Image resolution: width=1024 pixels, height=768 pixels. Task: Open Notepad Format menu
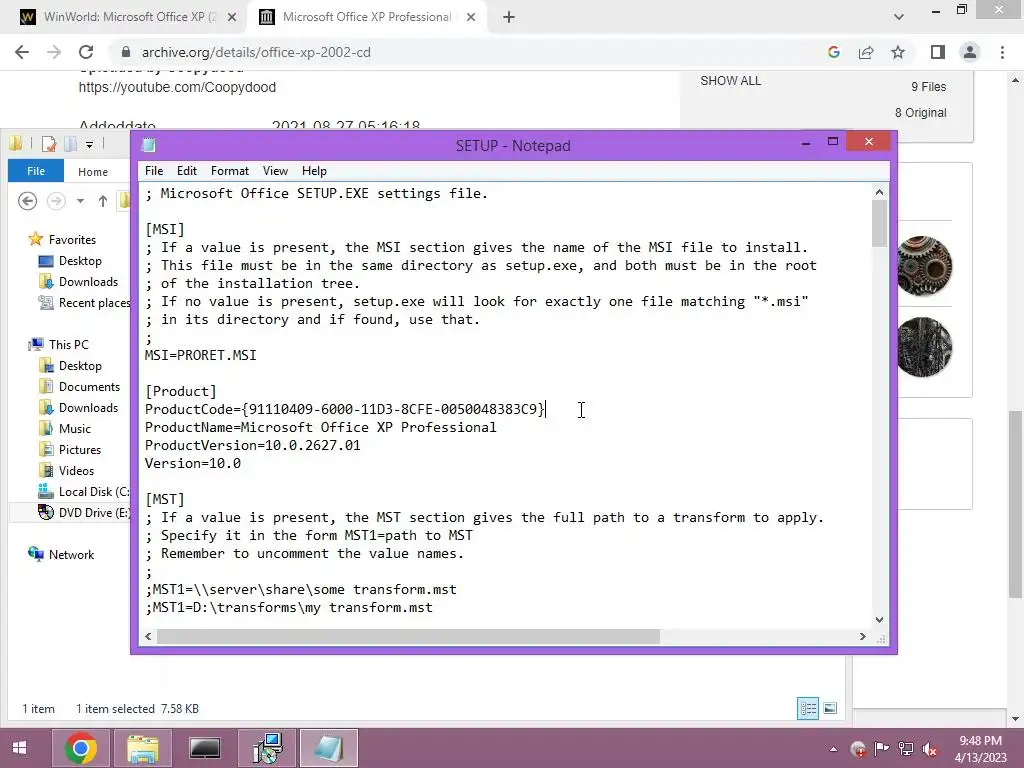(230, 171)
